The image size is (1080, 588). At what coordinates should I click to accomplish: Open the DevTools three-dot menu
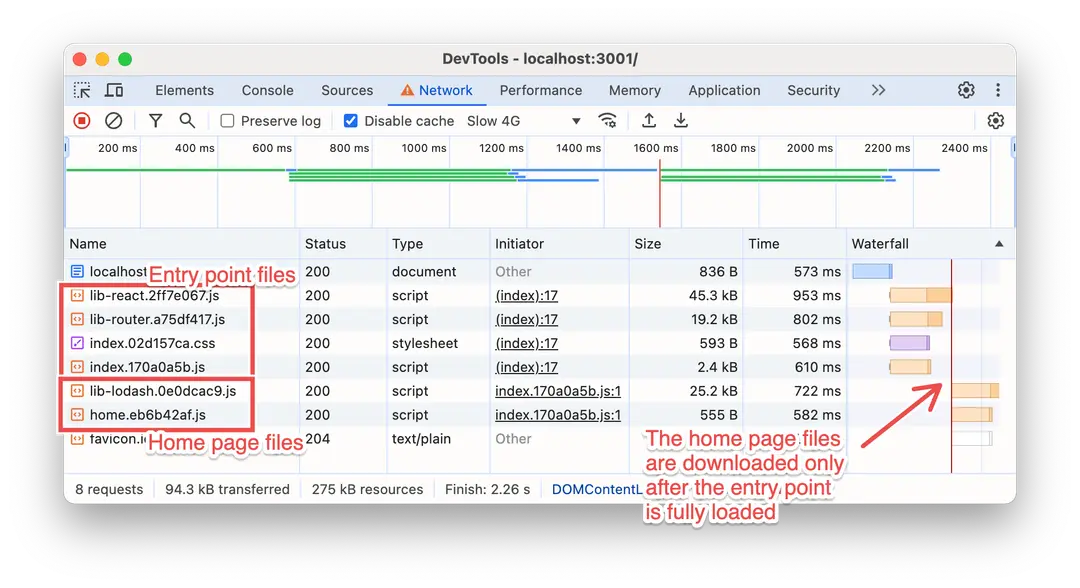pos(997,90)
